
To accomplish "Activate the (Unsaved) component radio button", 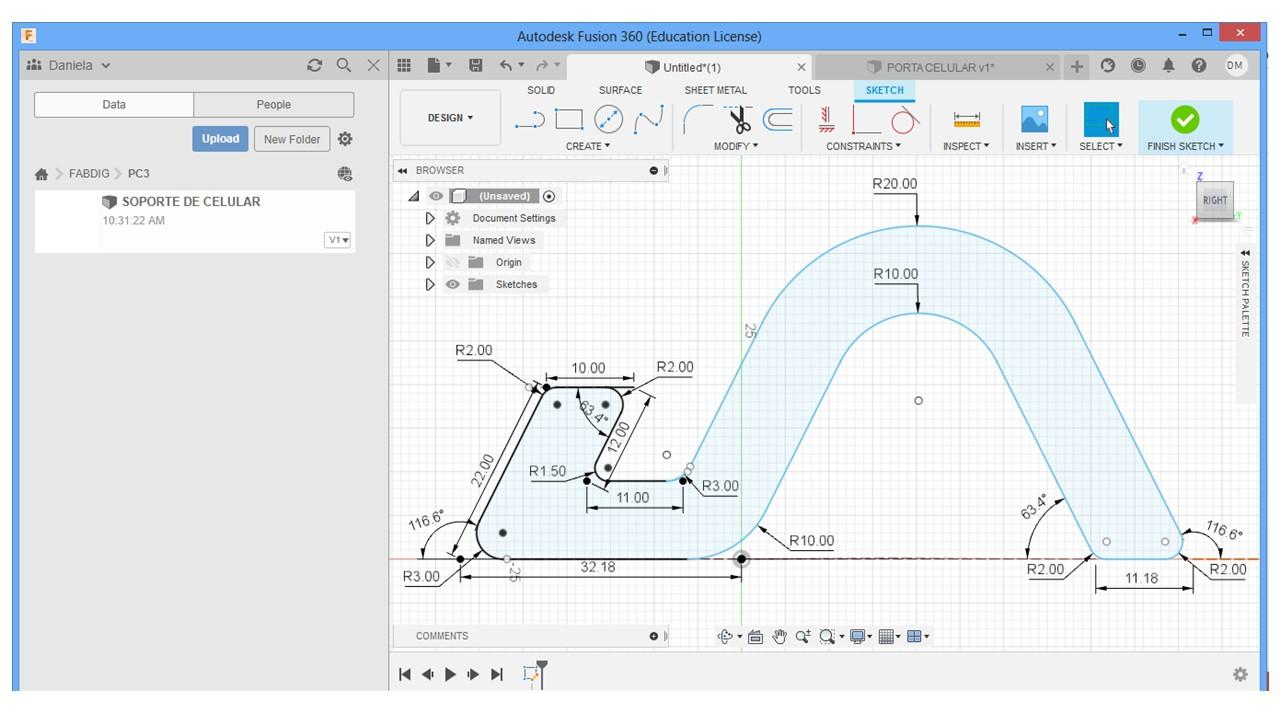I will [549, 196].
